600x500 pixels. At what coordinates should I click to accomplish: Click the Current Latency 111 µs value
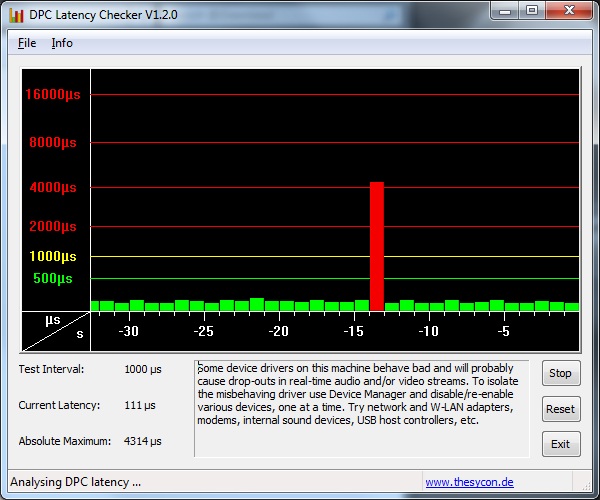tap(139, 405)
